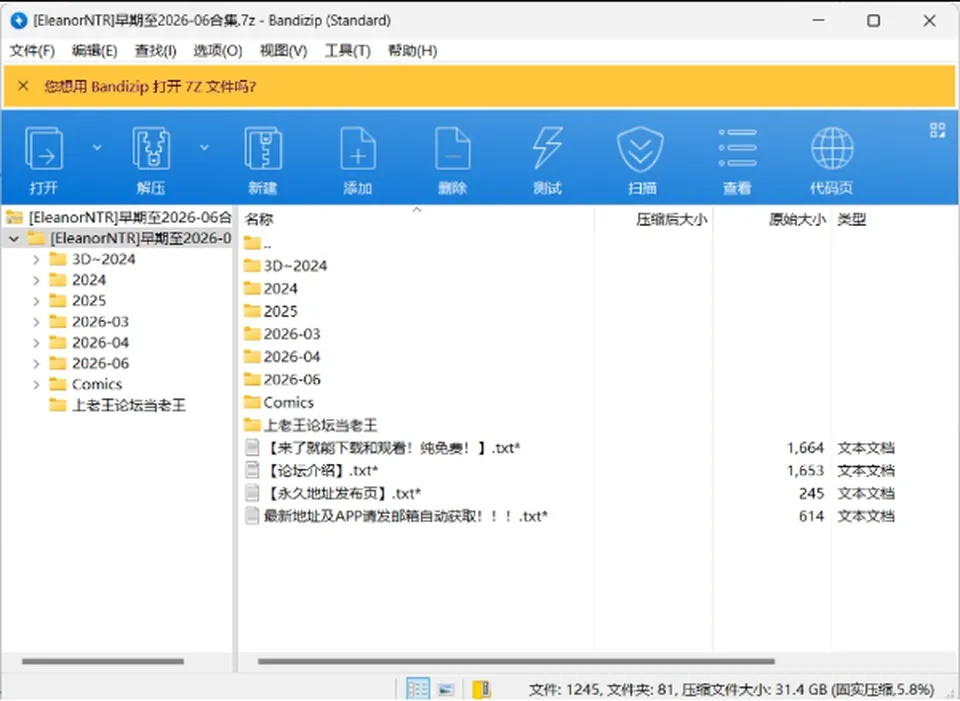Expand the 2026-03 tree node
This screenshot has width=960, height=701.
36,321
